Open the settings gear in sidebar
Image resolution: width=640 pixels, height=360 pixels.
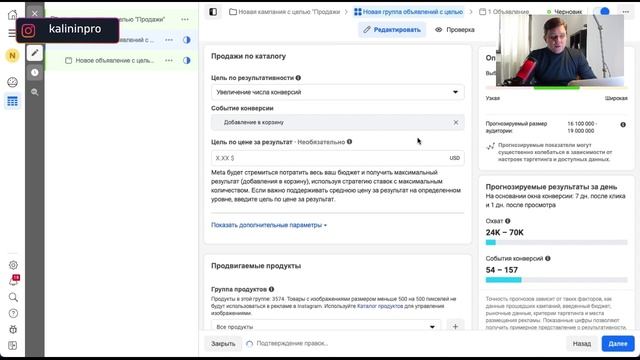pos(13,265)
